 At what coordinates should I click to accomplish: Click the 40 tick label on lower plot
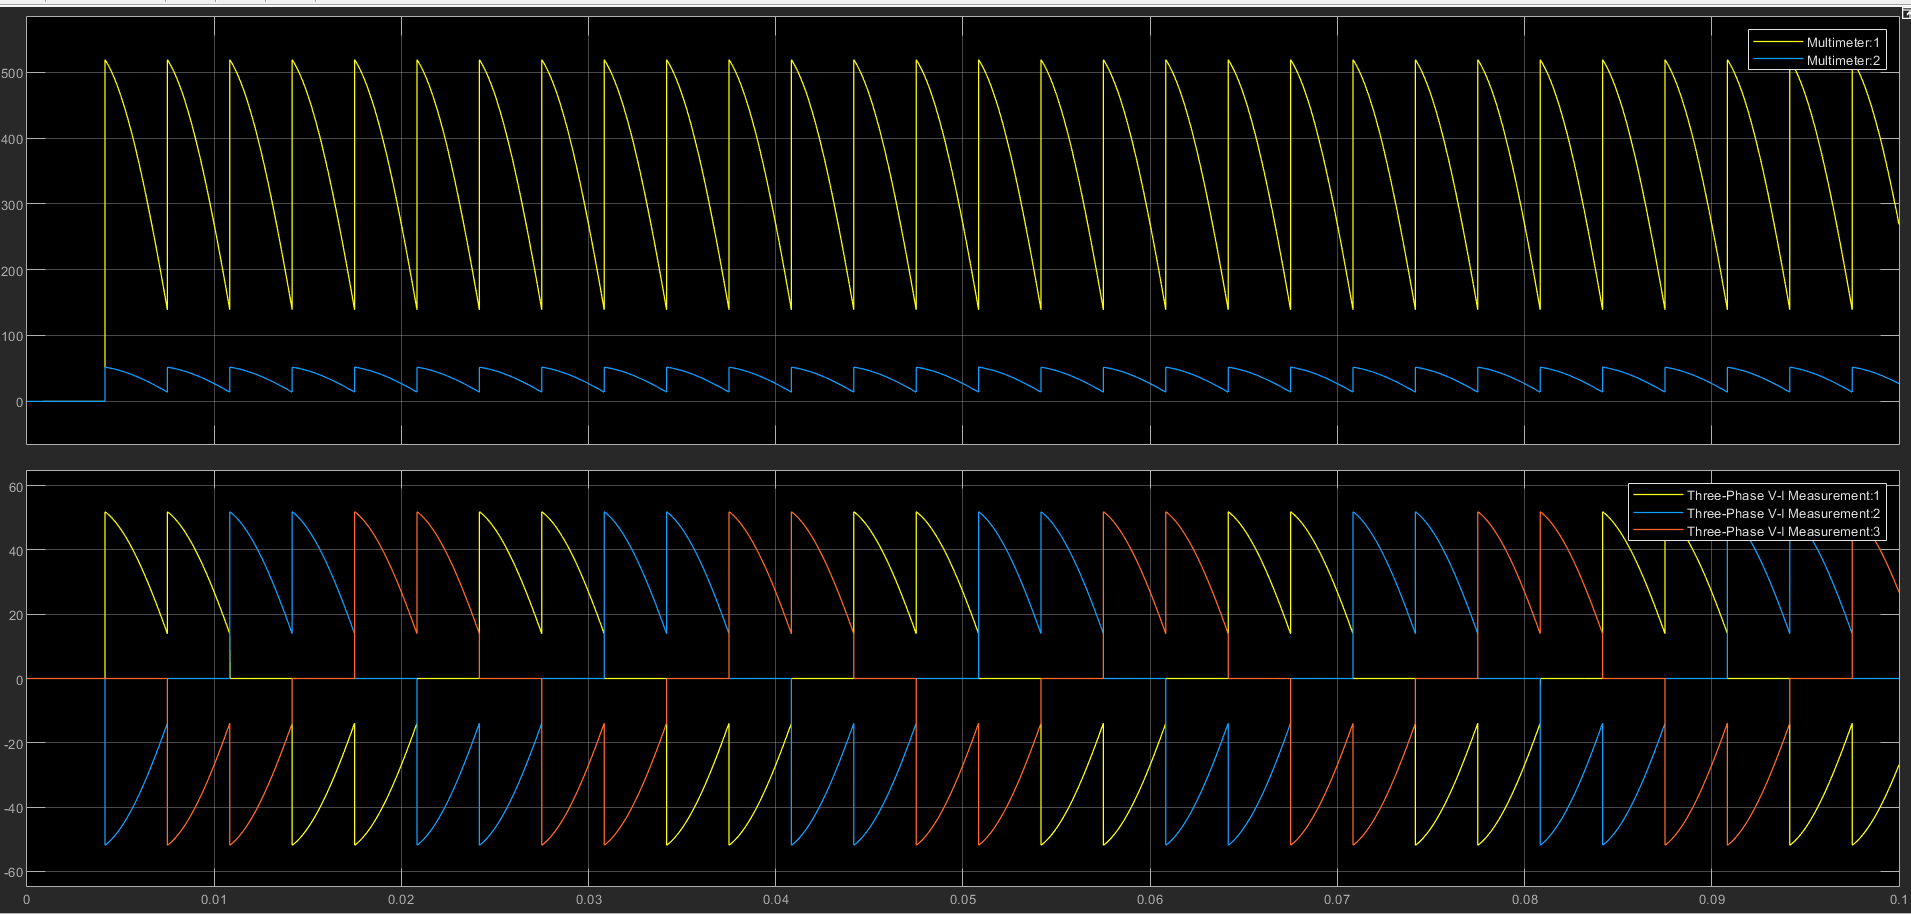(x=15, y=551)
